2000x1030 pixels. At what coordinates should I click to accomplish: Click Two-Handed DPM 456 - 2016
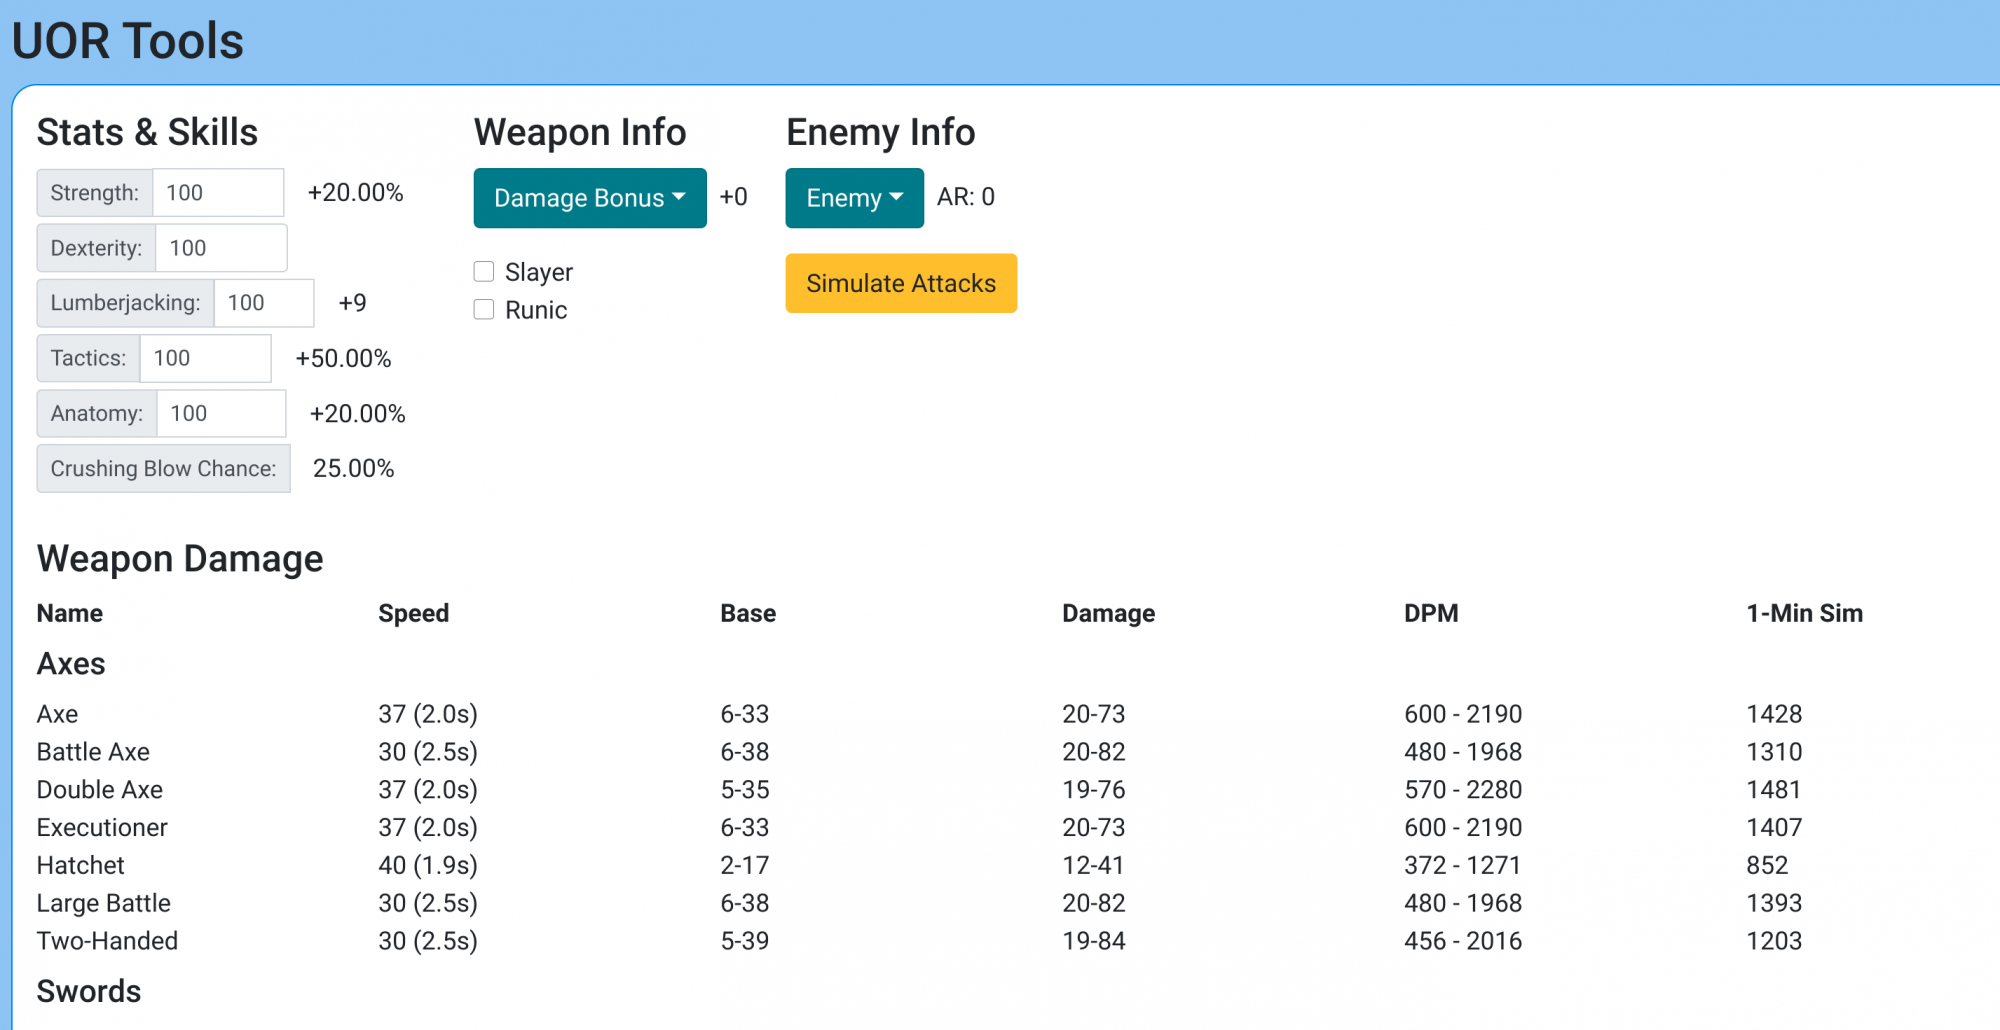pyautogui.click(x=1463, y=941)
